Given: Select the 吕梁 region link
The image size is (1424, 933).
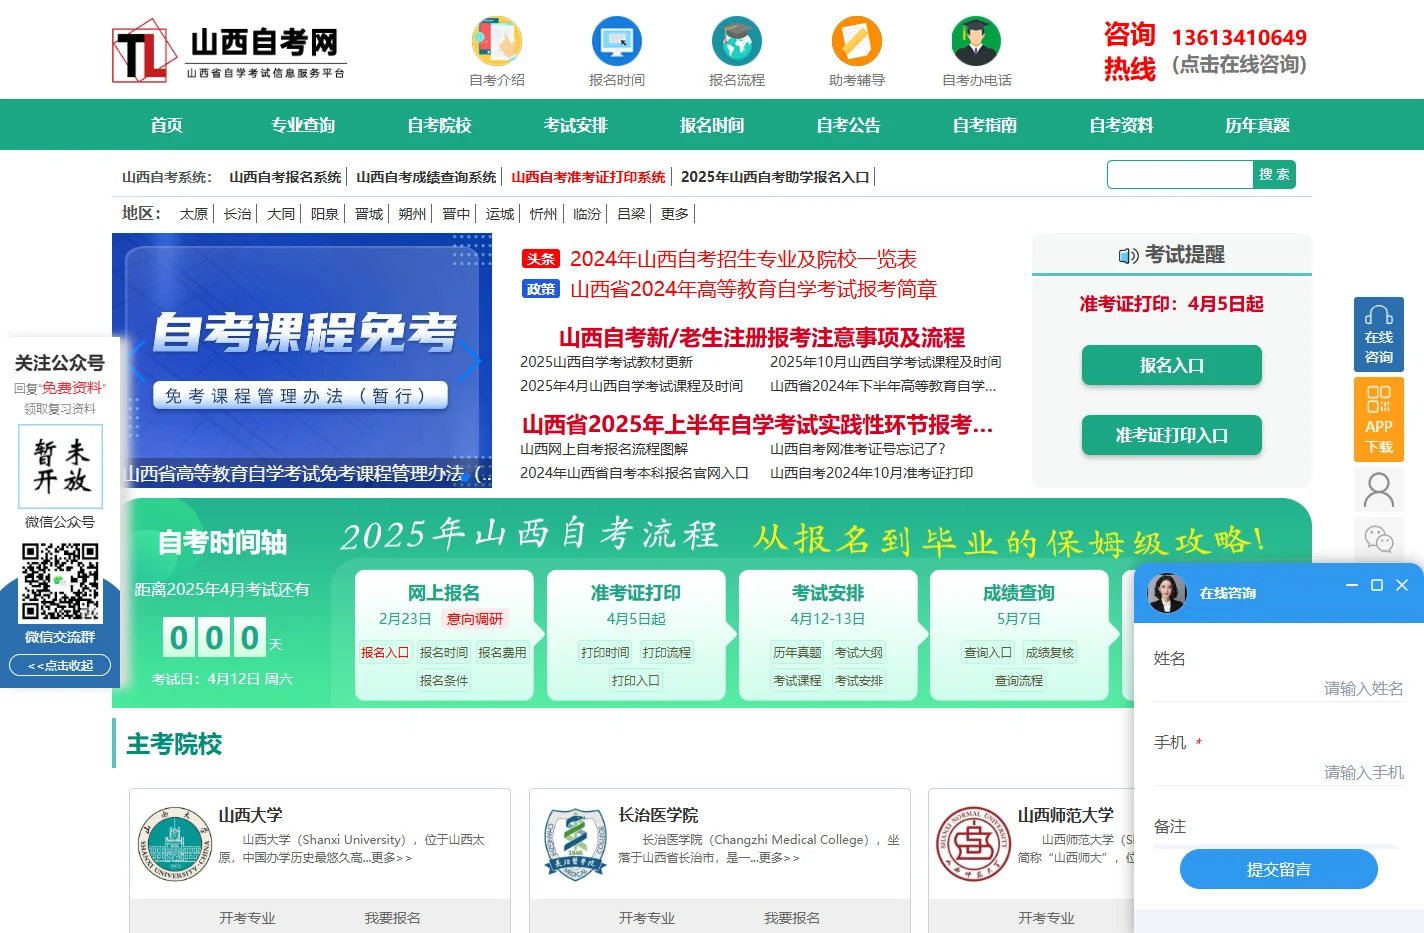Looking at the screenshot, I should pos(631,214).
